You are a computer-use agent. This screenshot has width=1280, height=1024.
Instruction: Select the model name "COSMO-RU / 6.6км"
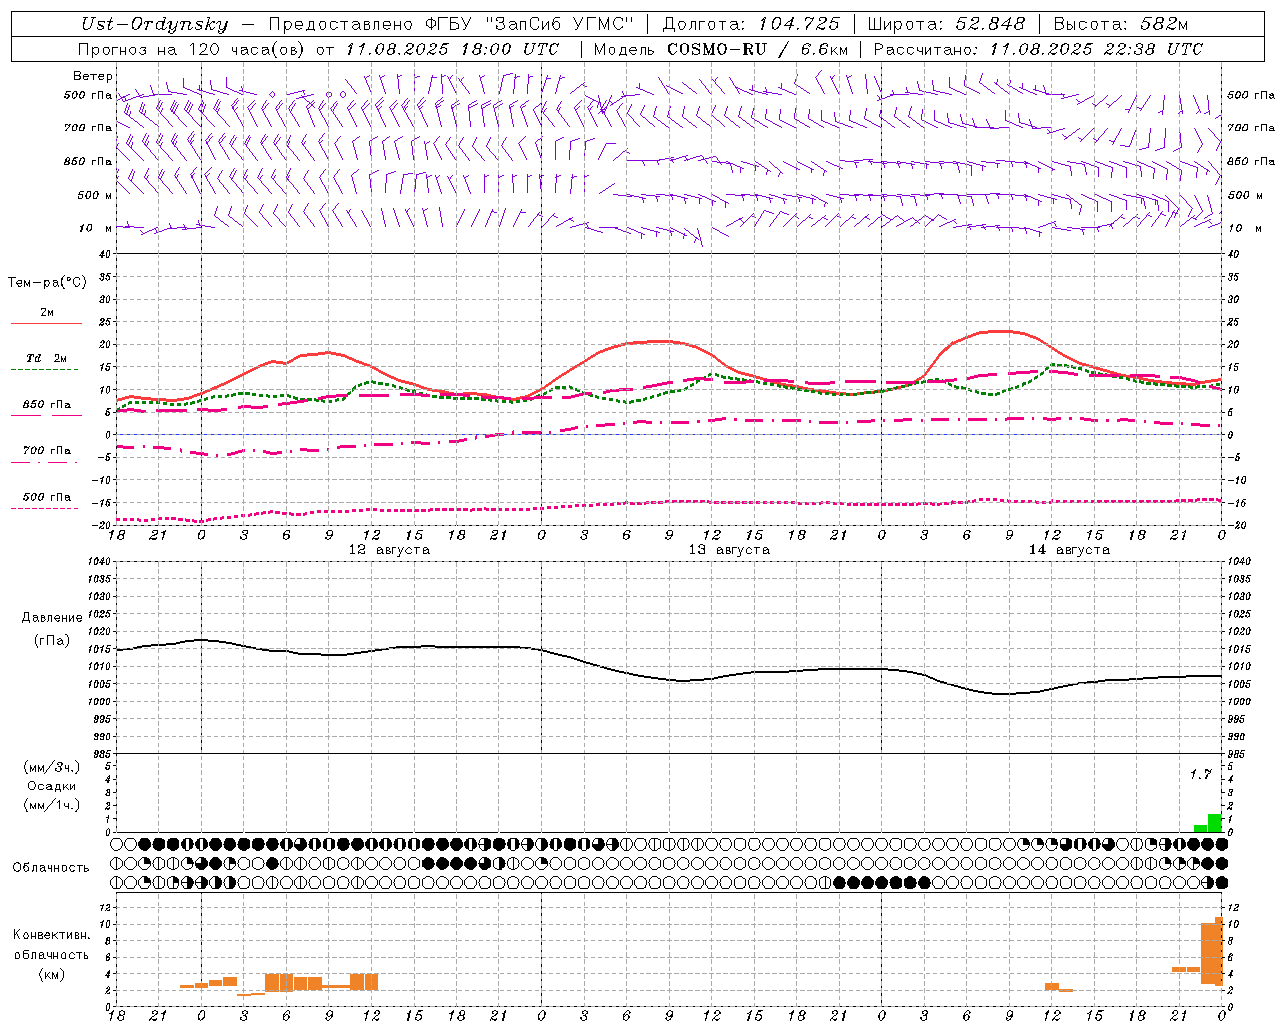(758, 49)
